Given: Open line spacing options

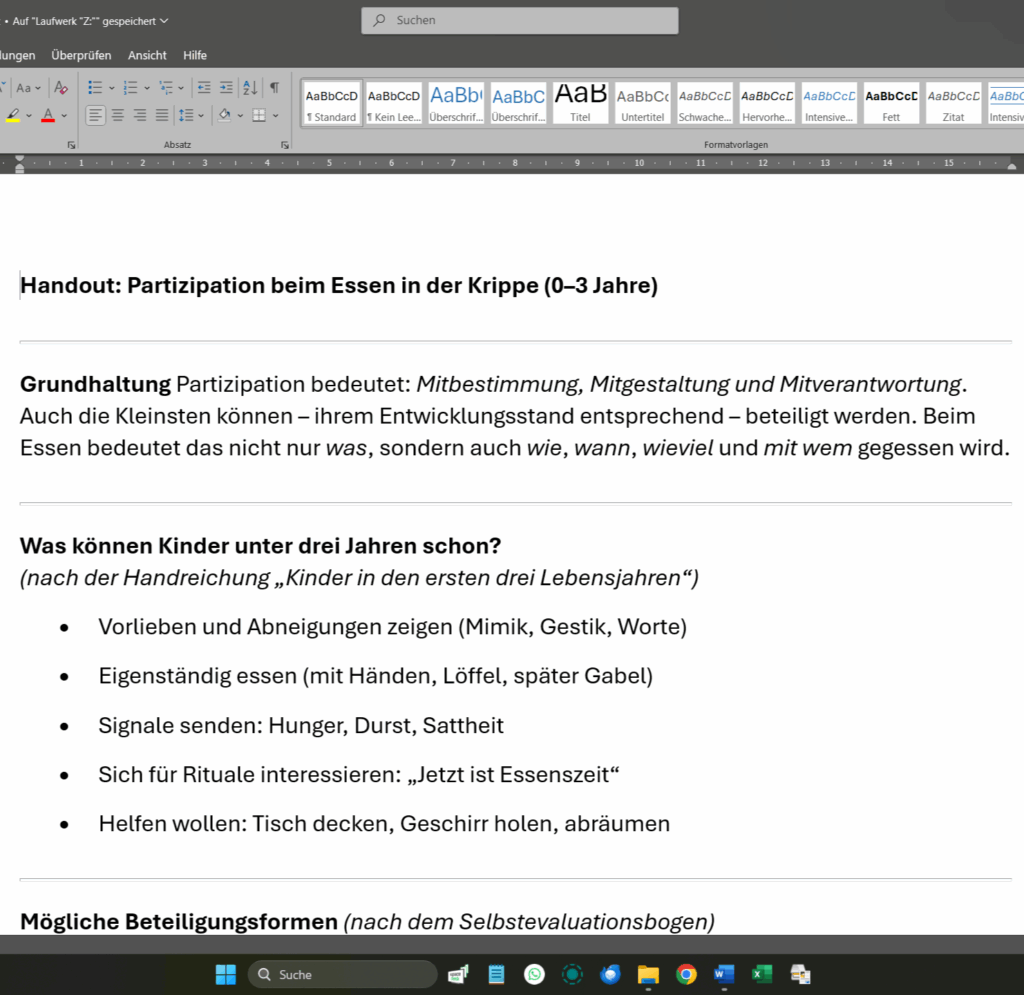Looking at the screenshot, I should click(x=186, y=116).
